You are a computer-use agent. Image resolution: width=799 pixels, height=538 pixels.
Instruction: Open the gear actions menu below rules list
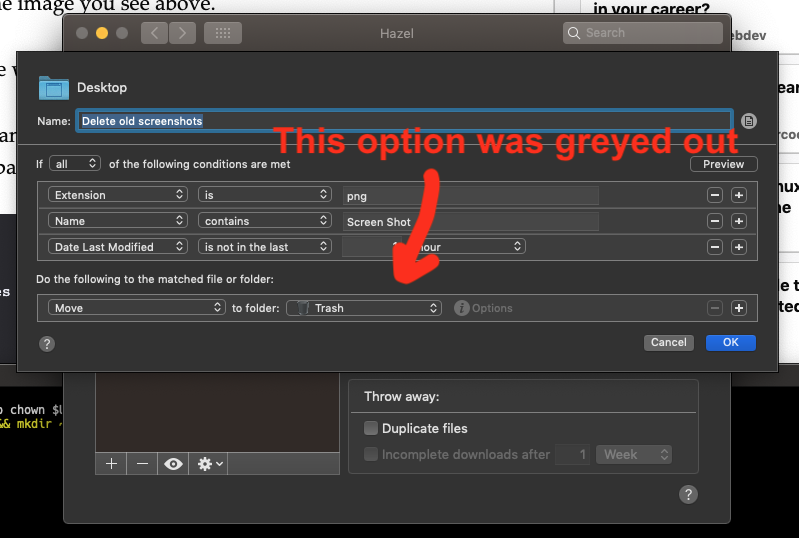(209, 464)
